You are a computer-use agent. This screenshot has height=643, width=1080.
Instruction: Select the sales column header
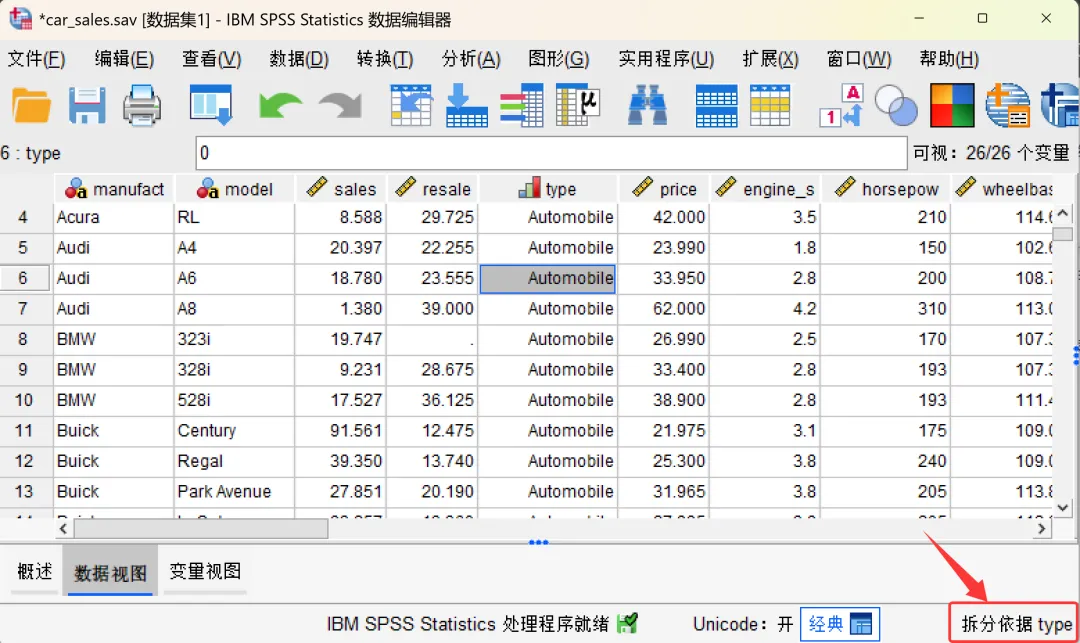click(x=341, y=189)
